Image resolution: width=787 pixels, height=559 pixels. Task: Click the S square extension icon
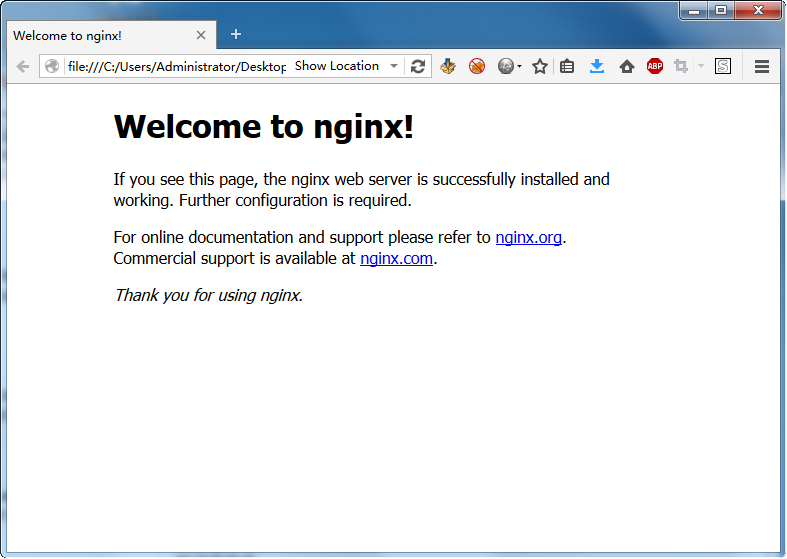pyautogui.click(x=723, y=66)
